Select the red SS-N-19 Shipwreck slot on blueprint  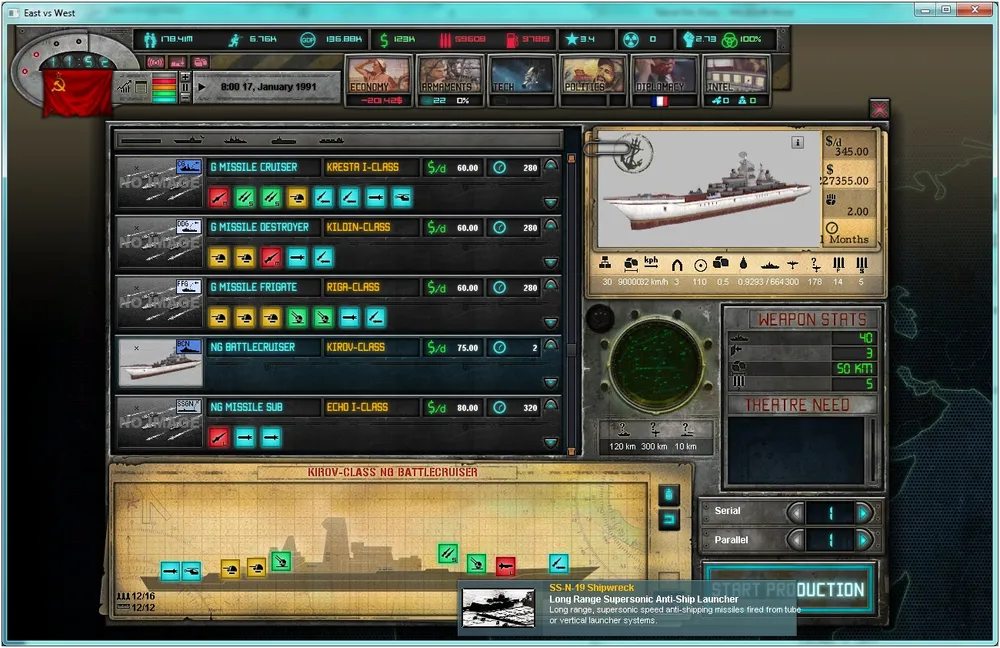point(506,566)
